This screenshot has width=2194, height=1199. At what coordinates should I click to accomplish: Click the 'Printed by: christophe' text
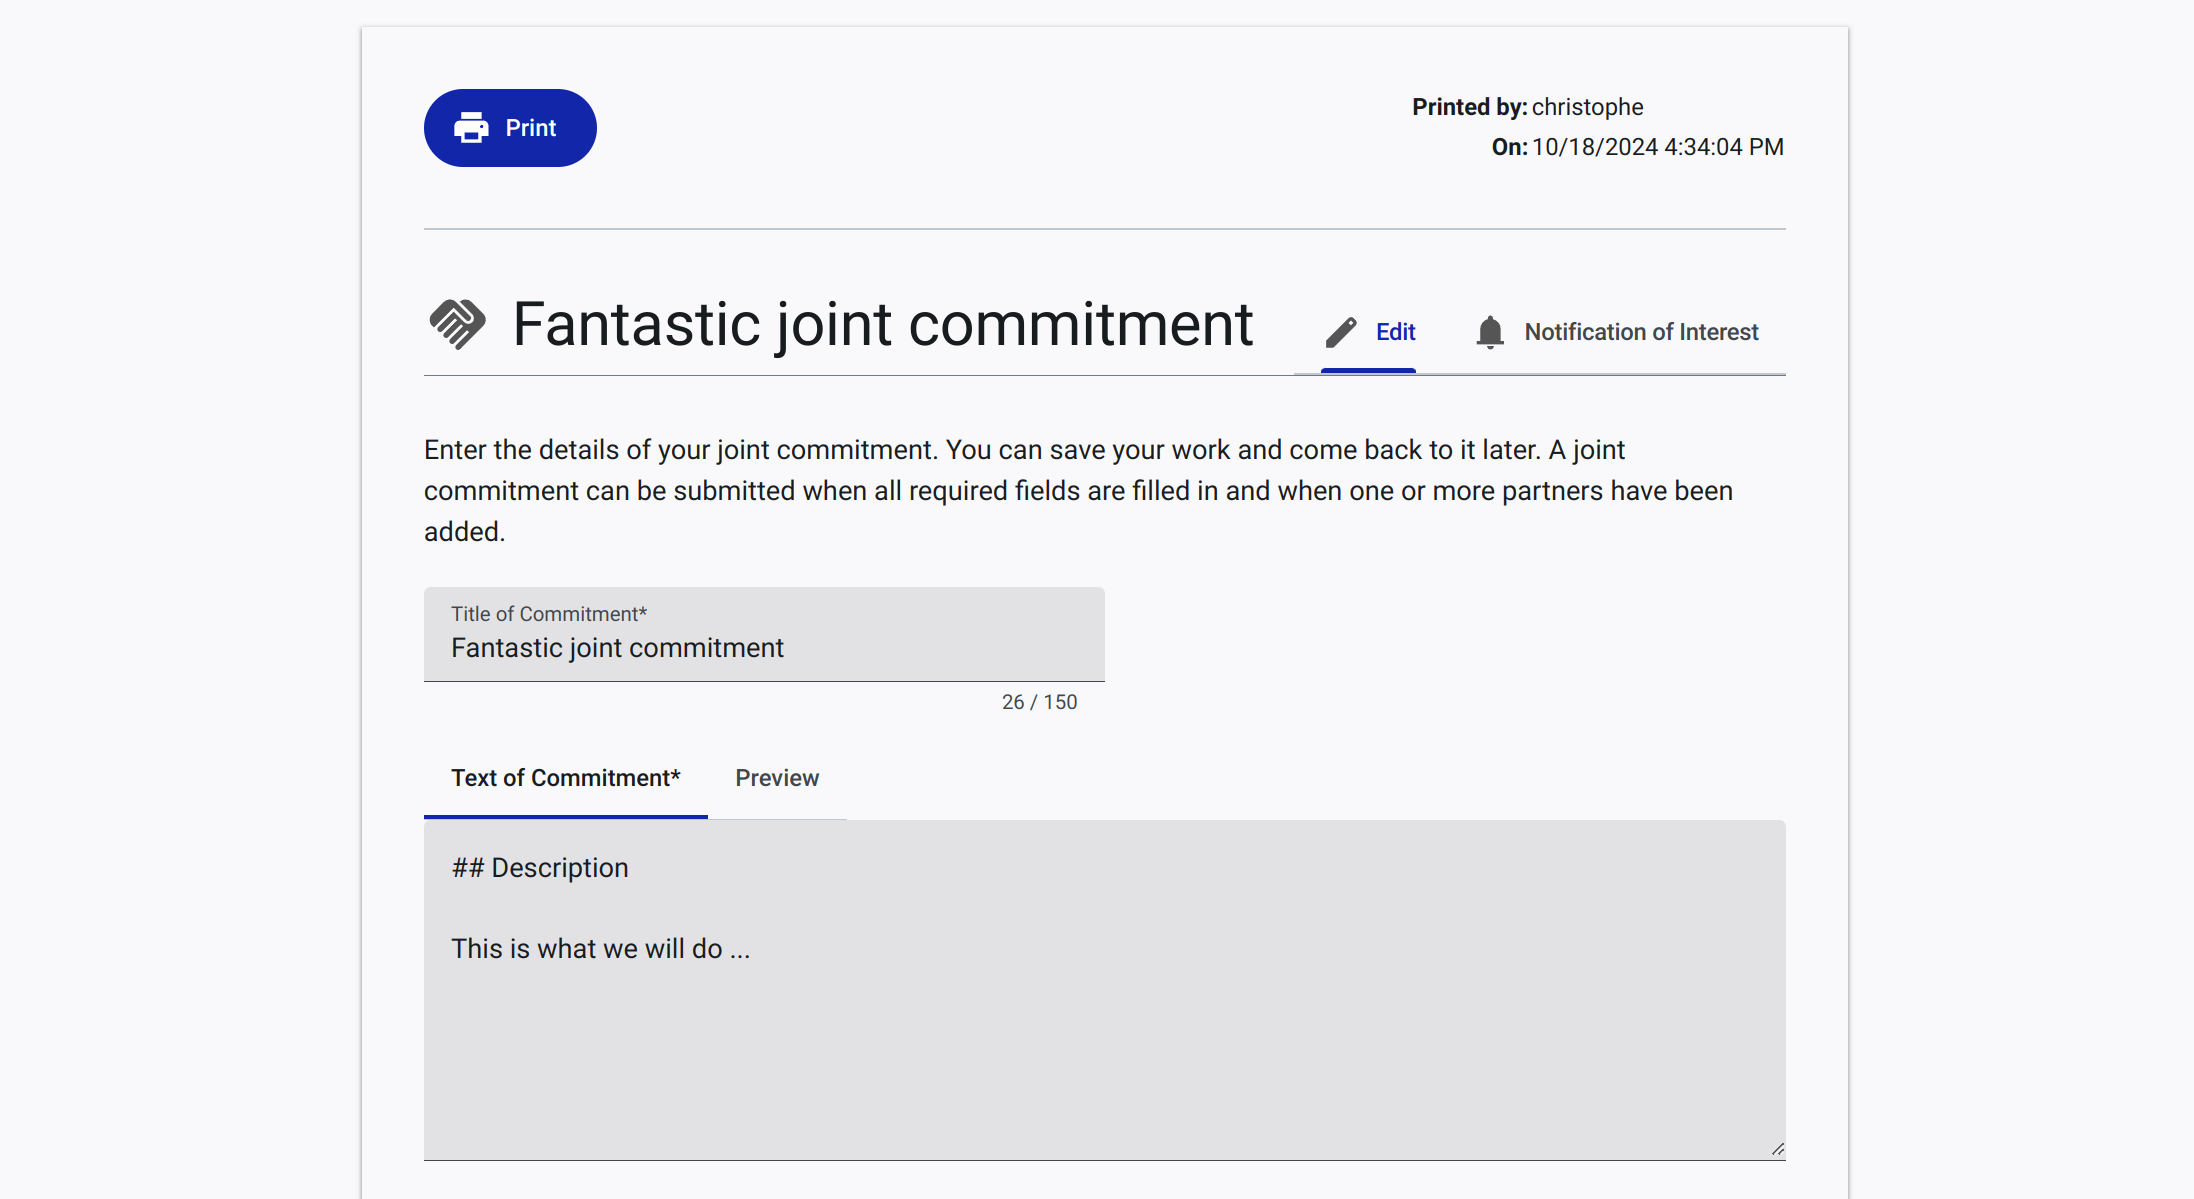coord(1527,107)
